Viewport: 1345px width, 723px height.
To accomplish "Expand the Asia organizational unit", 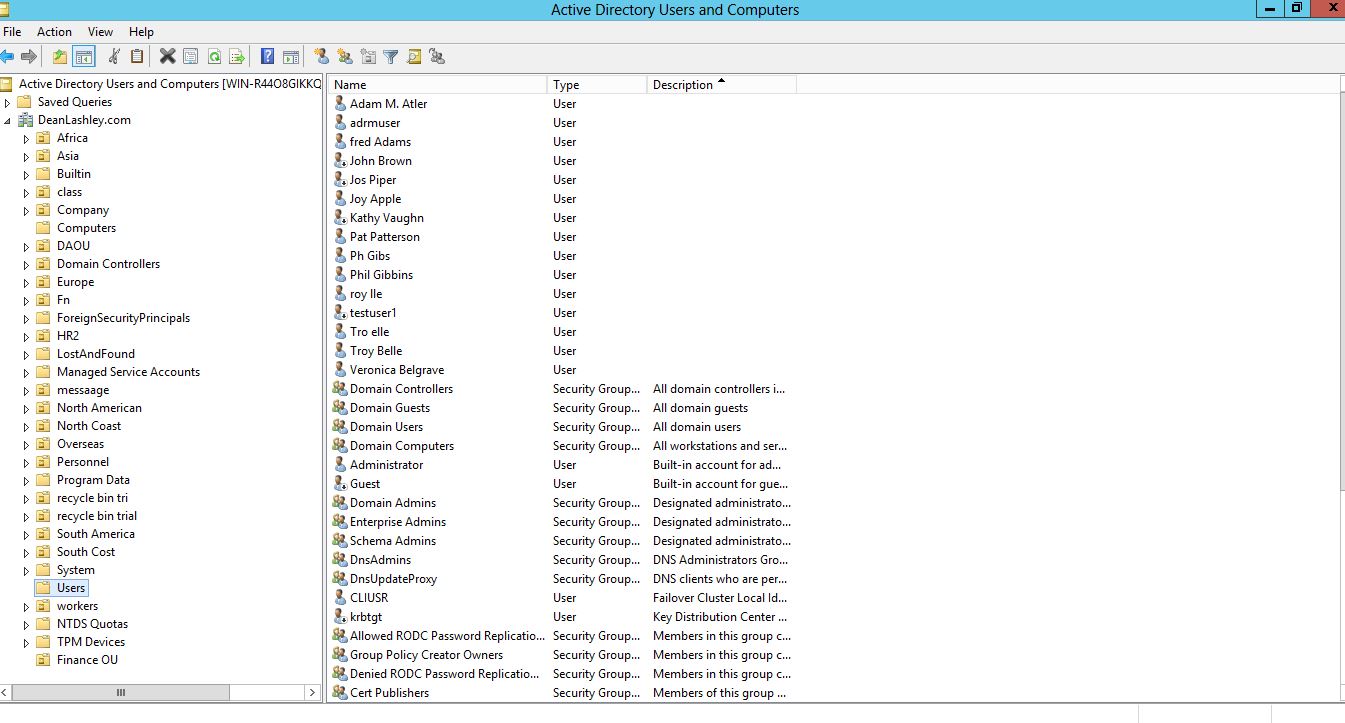I will pyautogui.click(x=27, y=156).
